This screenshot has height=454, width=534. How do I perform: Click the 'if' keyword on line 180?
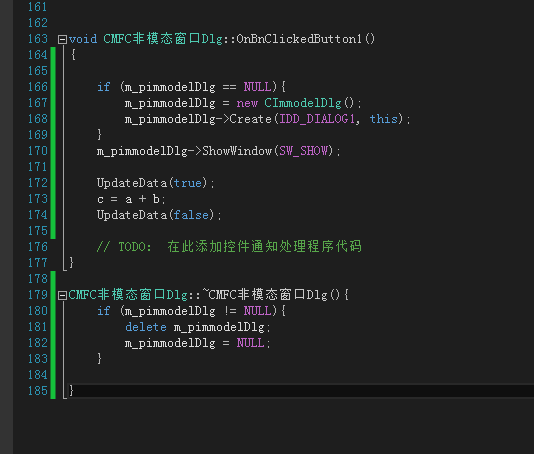104,311
